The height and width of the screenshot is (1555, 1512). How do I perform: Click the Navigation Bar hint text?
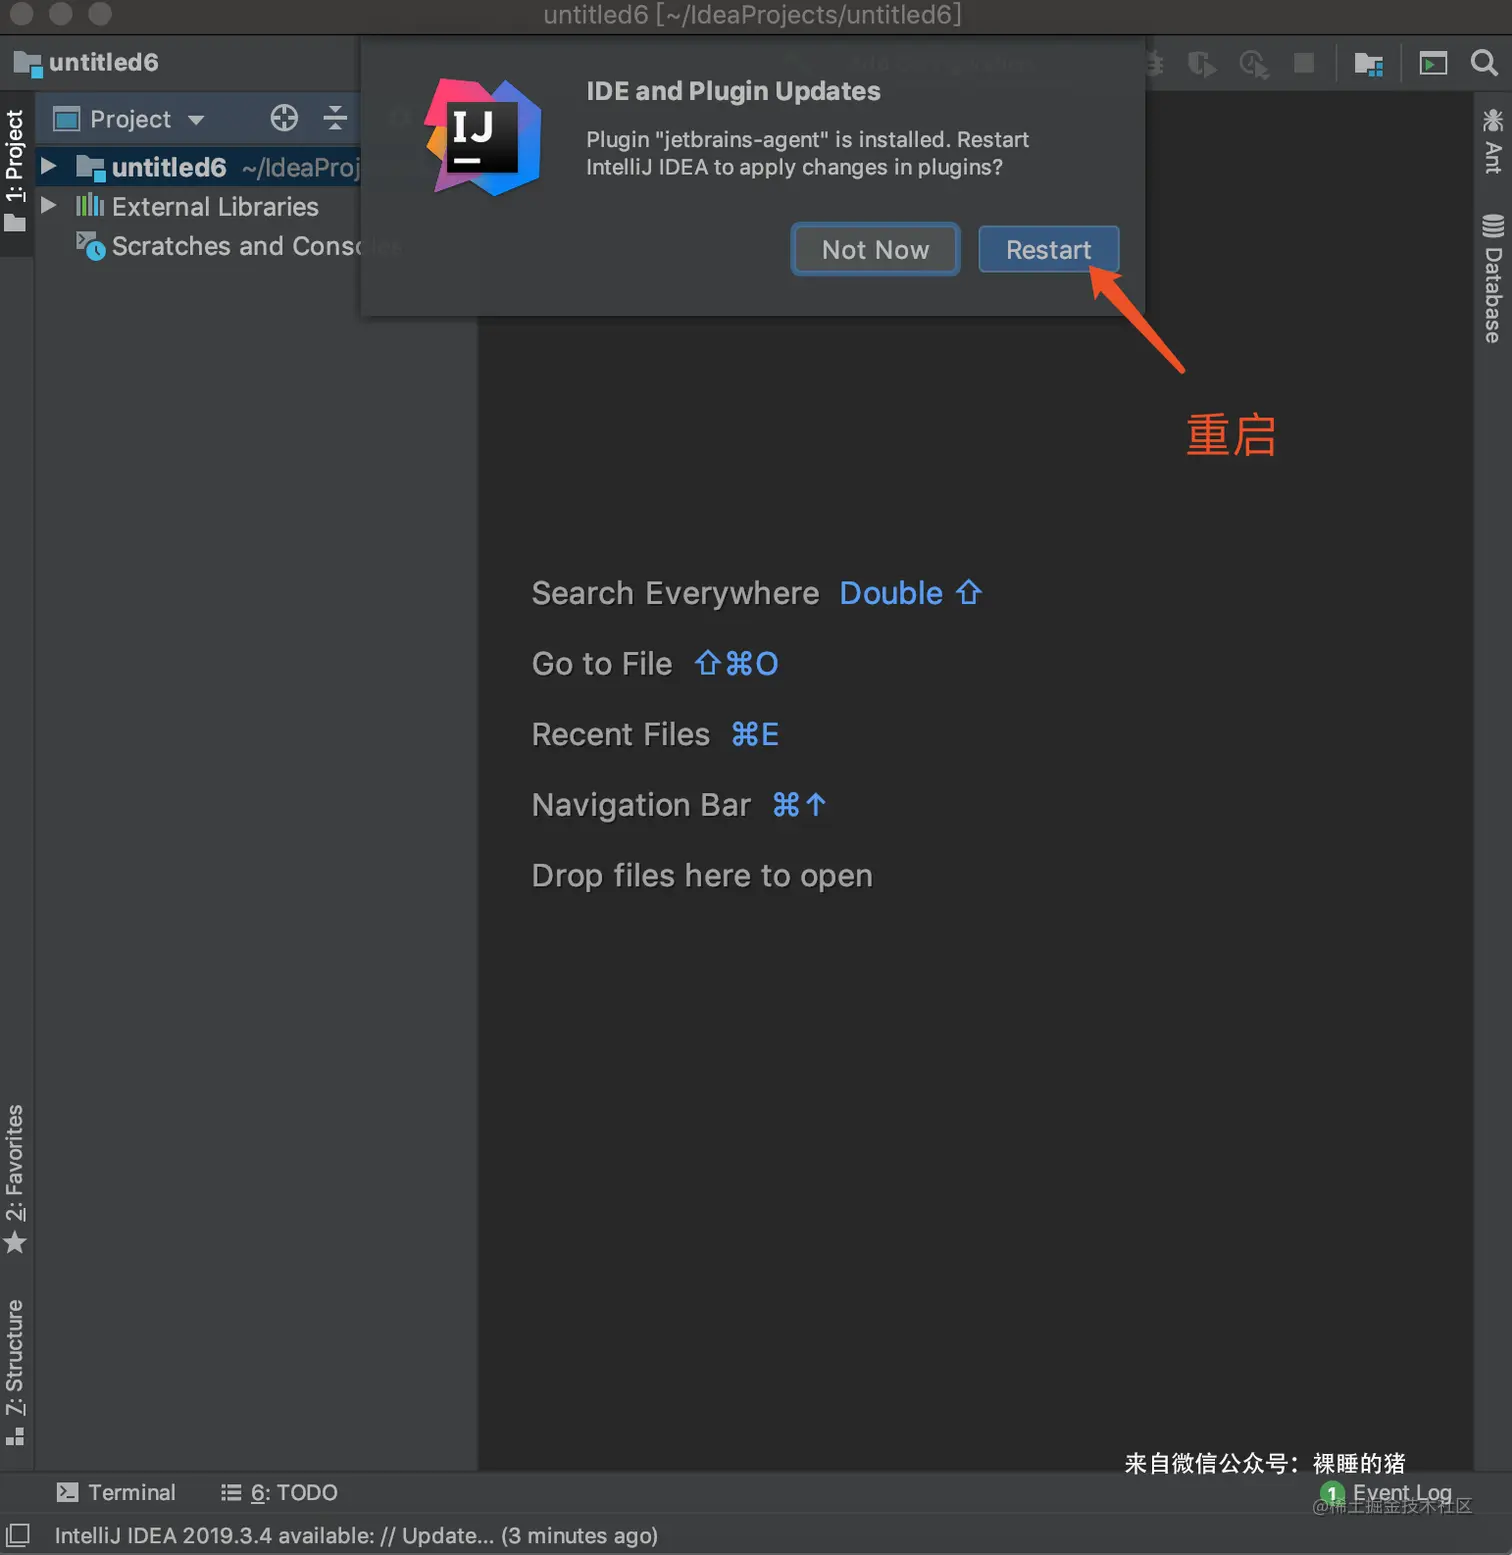(x=641, y=805)
